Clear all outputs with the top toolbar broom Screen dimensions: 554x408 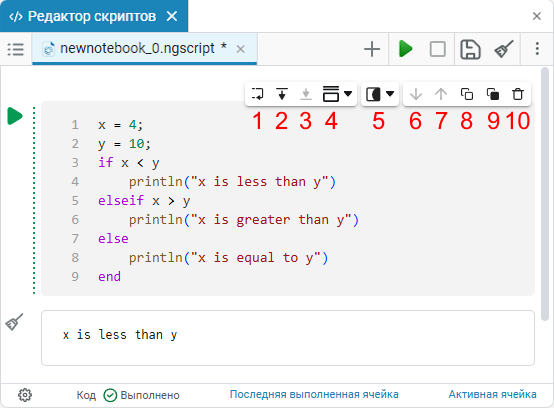click(x=503, y=49)
